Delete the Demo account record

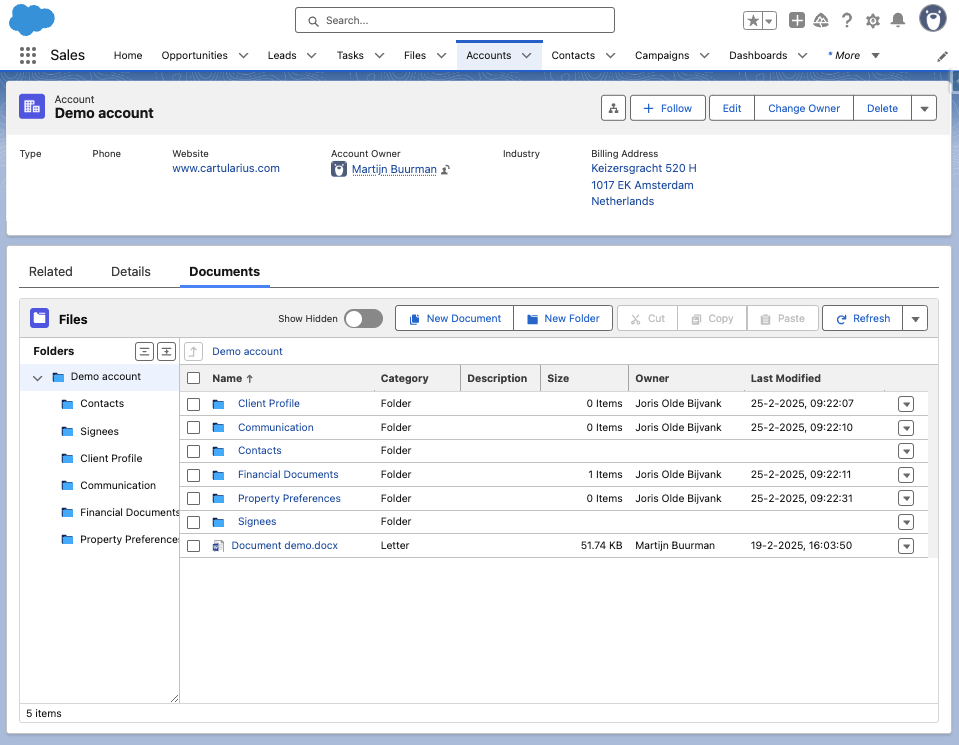click(x=882, y=108)
